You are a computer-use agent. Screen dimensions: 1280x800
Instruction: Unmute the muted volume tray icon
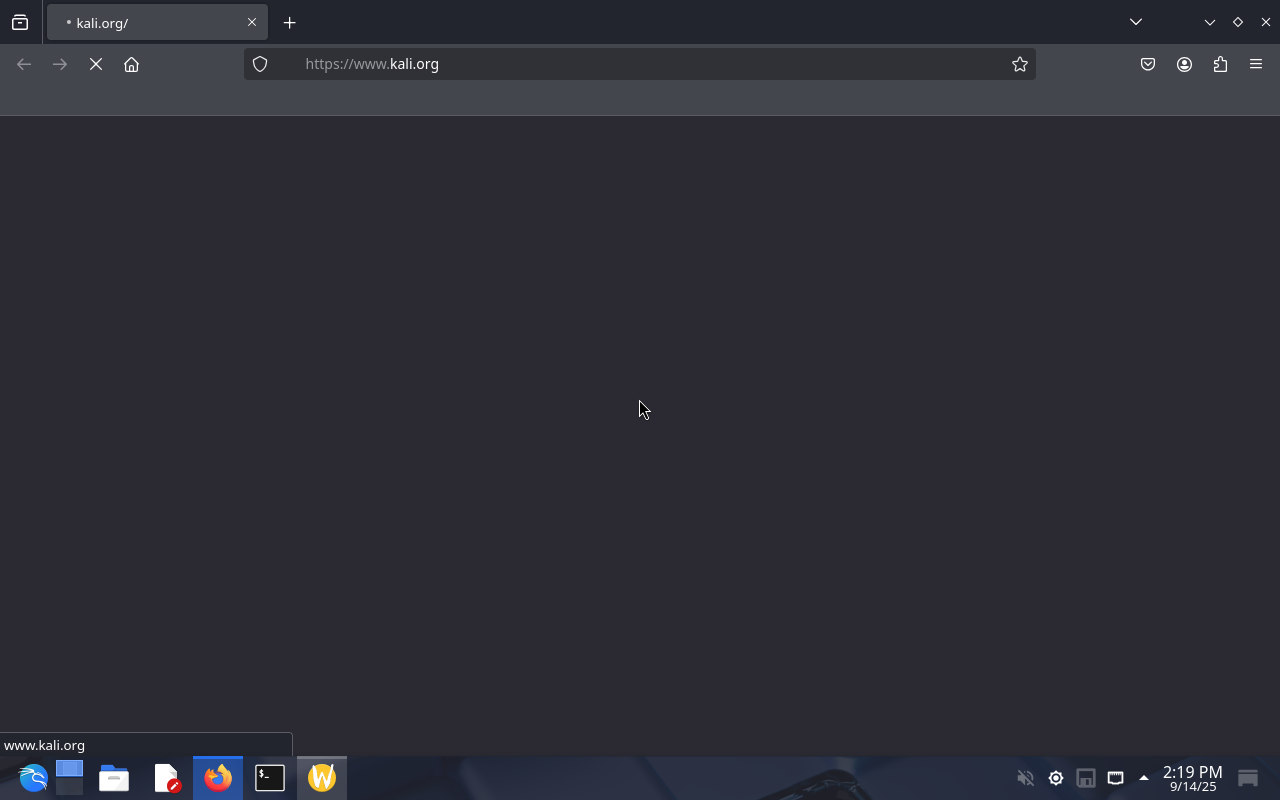(x=1025, y=777)
